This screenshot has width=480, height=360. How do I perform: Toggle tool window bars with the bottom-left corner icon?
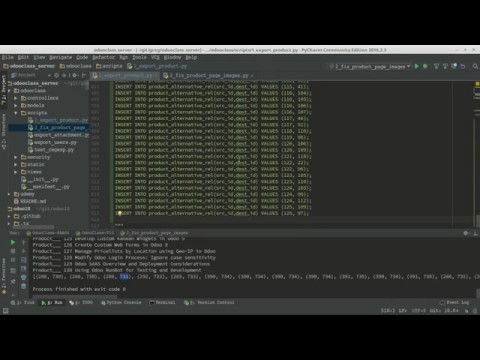5,311
